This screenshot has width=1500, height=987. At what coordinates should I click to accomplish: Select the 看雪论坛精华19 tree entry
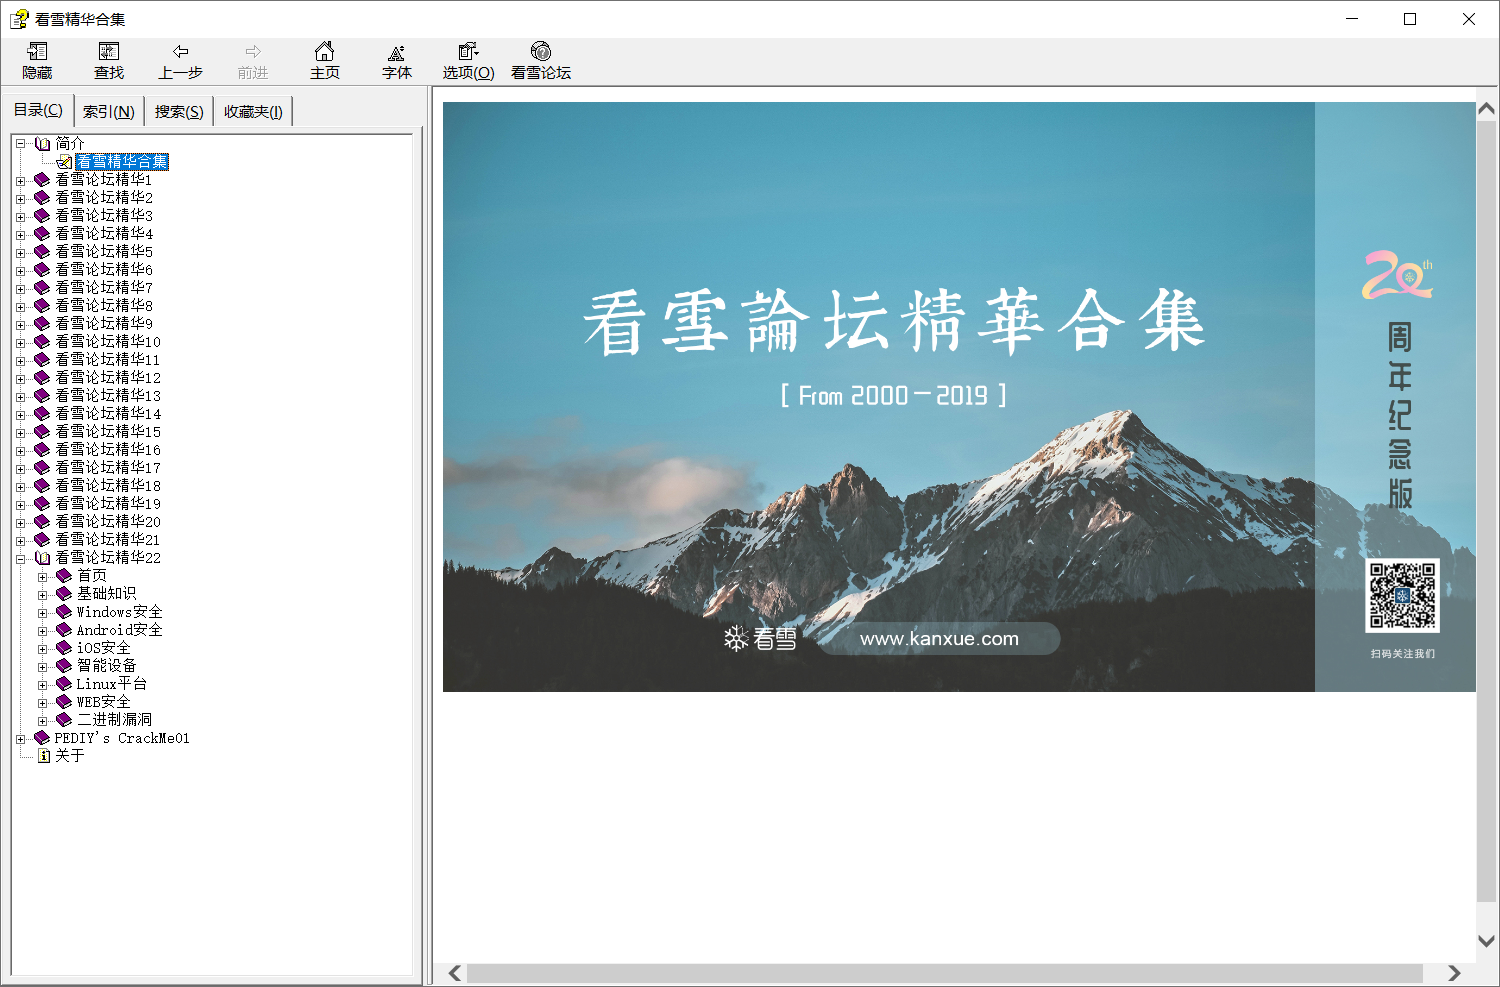(108, 504)
